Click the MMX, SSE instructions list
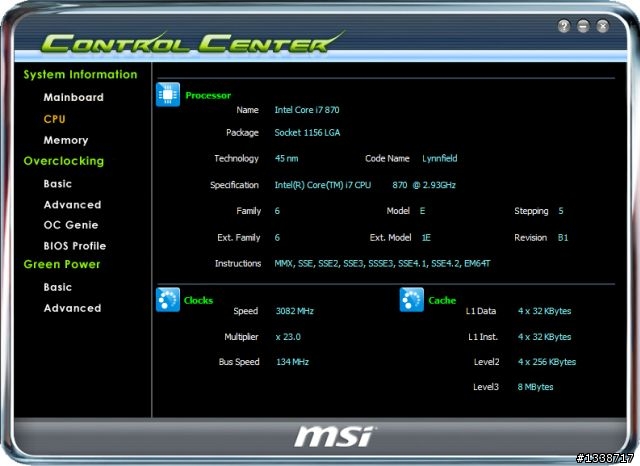Viewport: 640px width, 466px height. [382, 264]
